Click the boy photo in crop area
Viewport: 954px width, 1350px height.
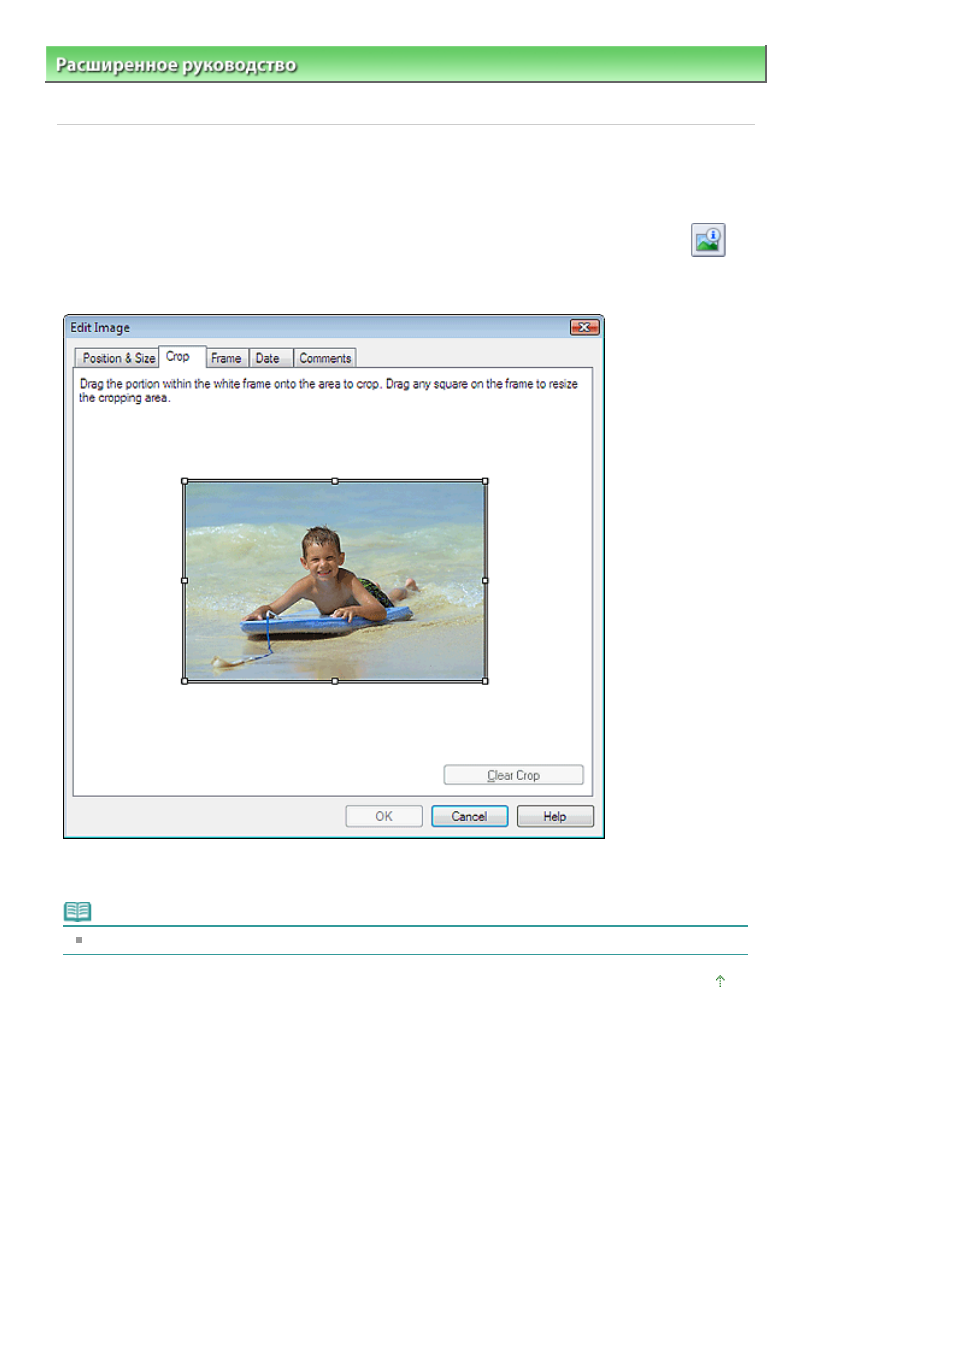[335, 581]
